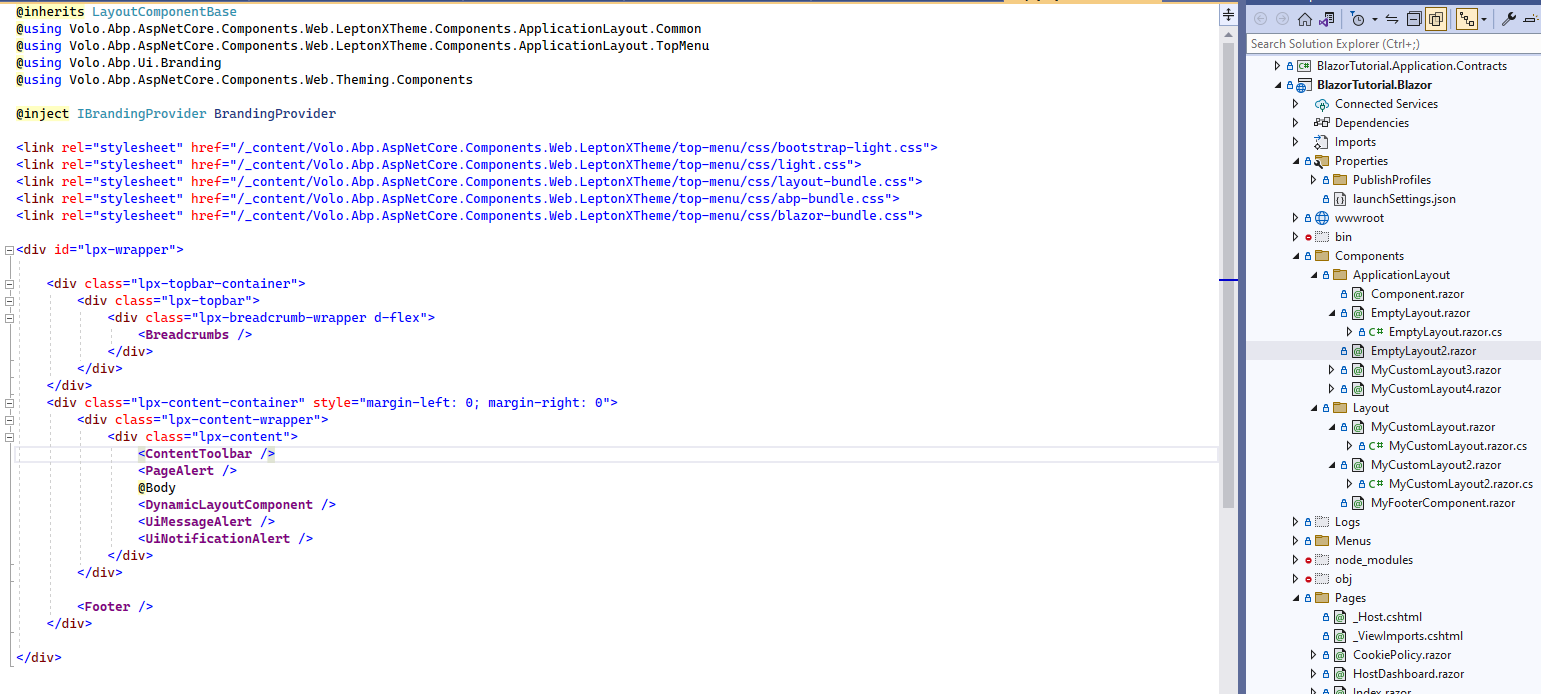Switch between solutions and folder views icon

[x=1327, y=19]
